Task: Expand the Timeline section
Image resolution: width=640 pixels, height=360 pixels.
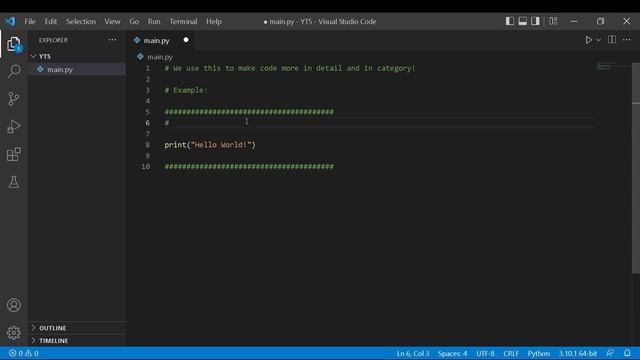Action: click(x=76, y=340)
